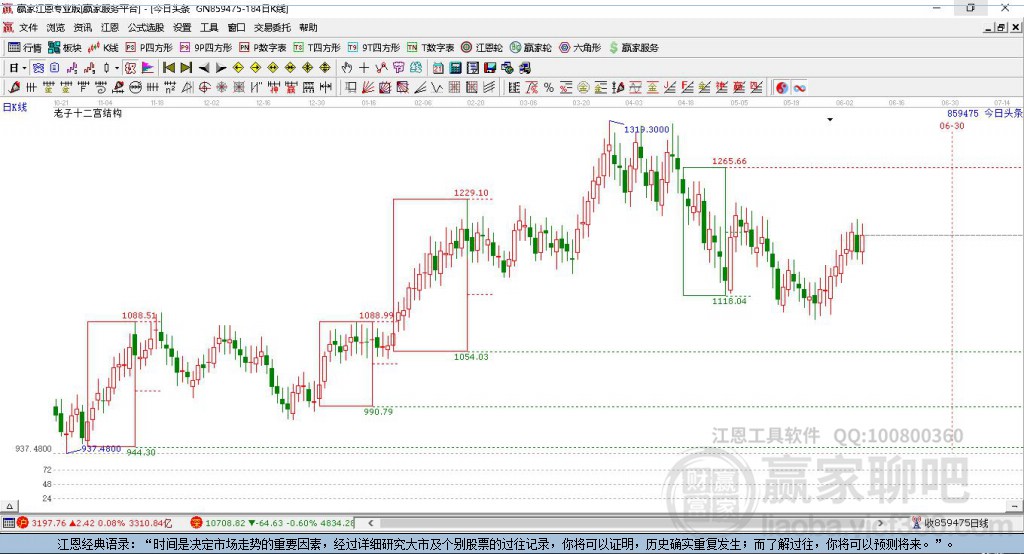1024x554 pixels.
Task: Open the 9T四方形 tool
Action: tap(374, 48)
